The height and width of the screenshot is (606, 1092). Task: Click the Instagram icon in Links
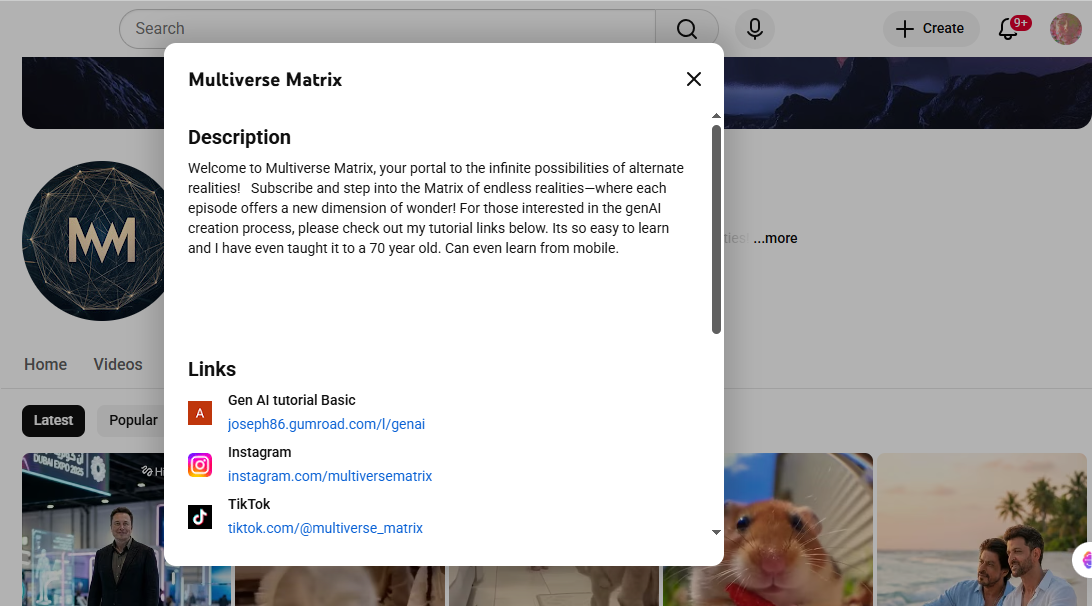tap(200, 465)
